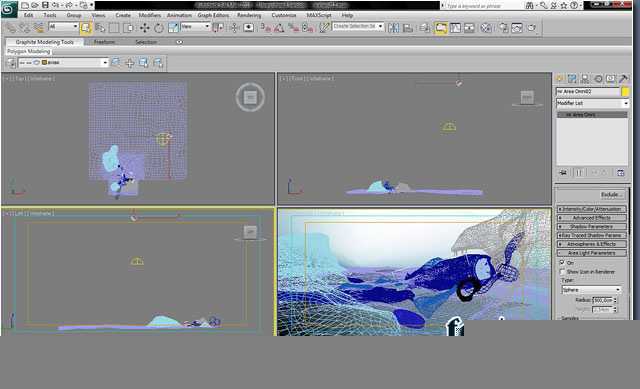640x389 pixels.
Task: Open the Curve Editor icon
Action: coord(455,28)
